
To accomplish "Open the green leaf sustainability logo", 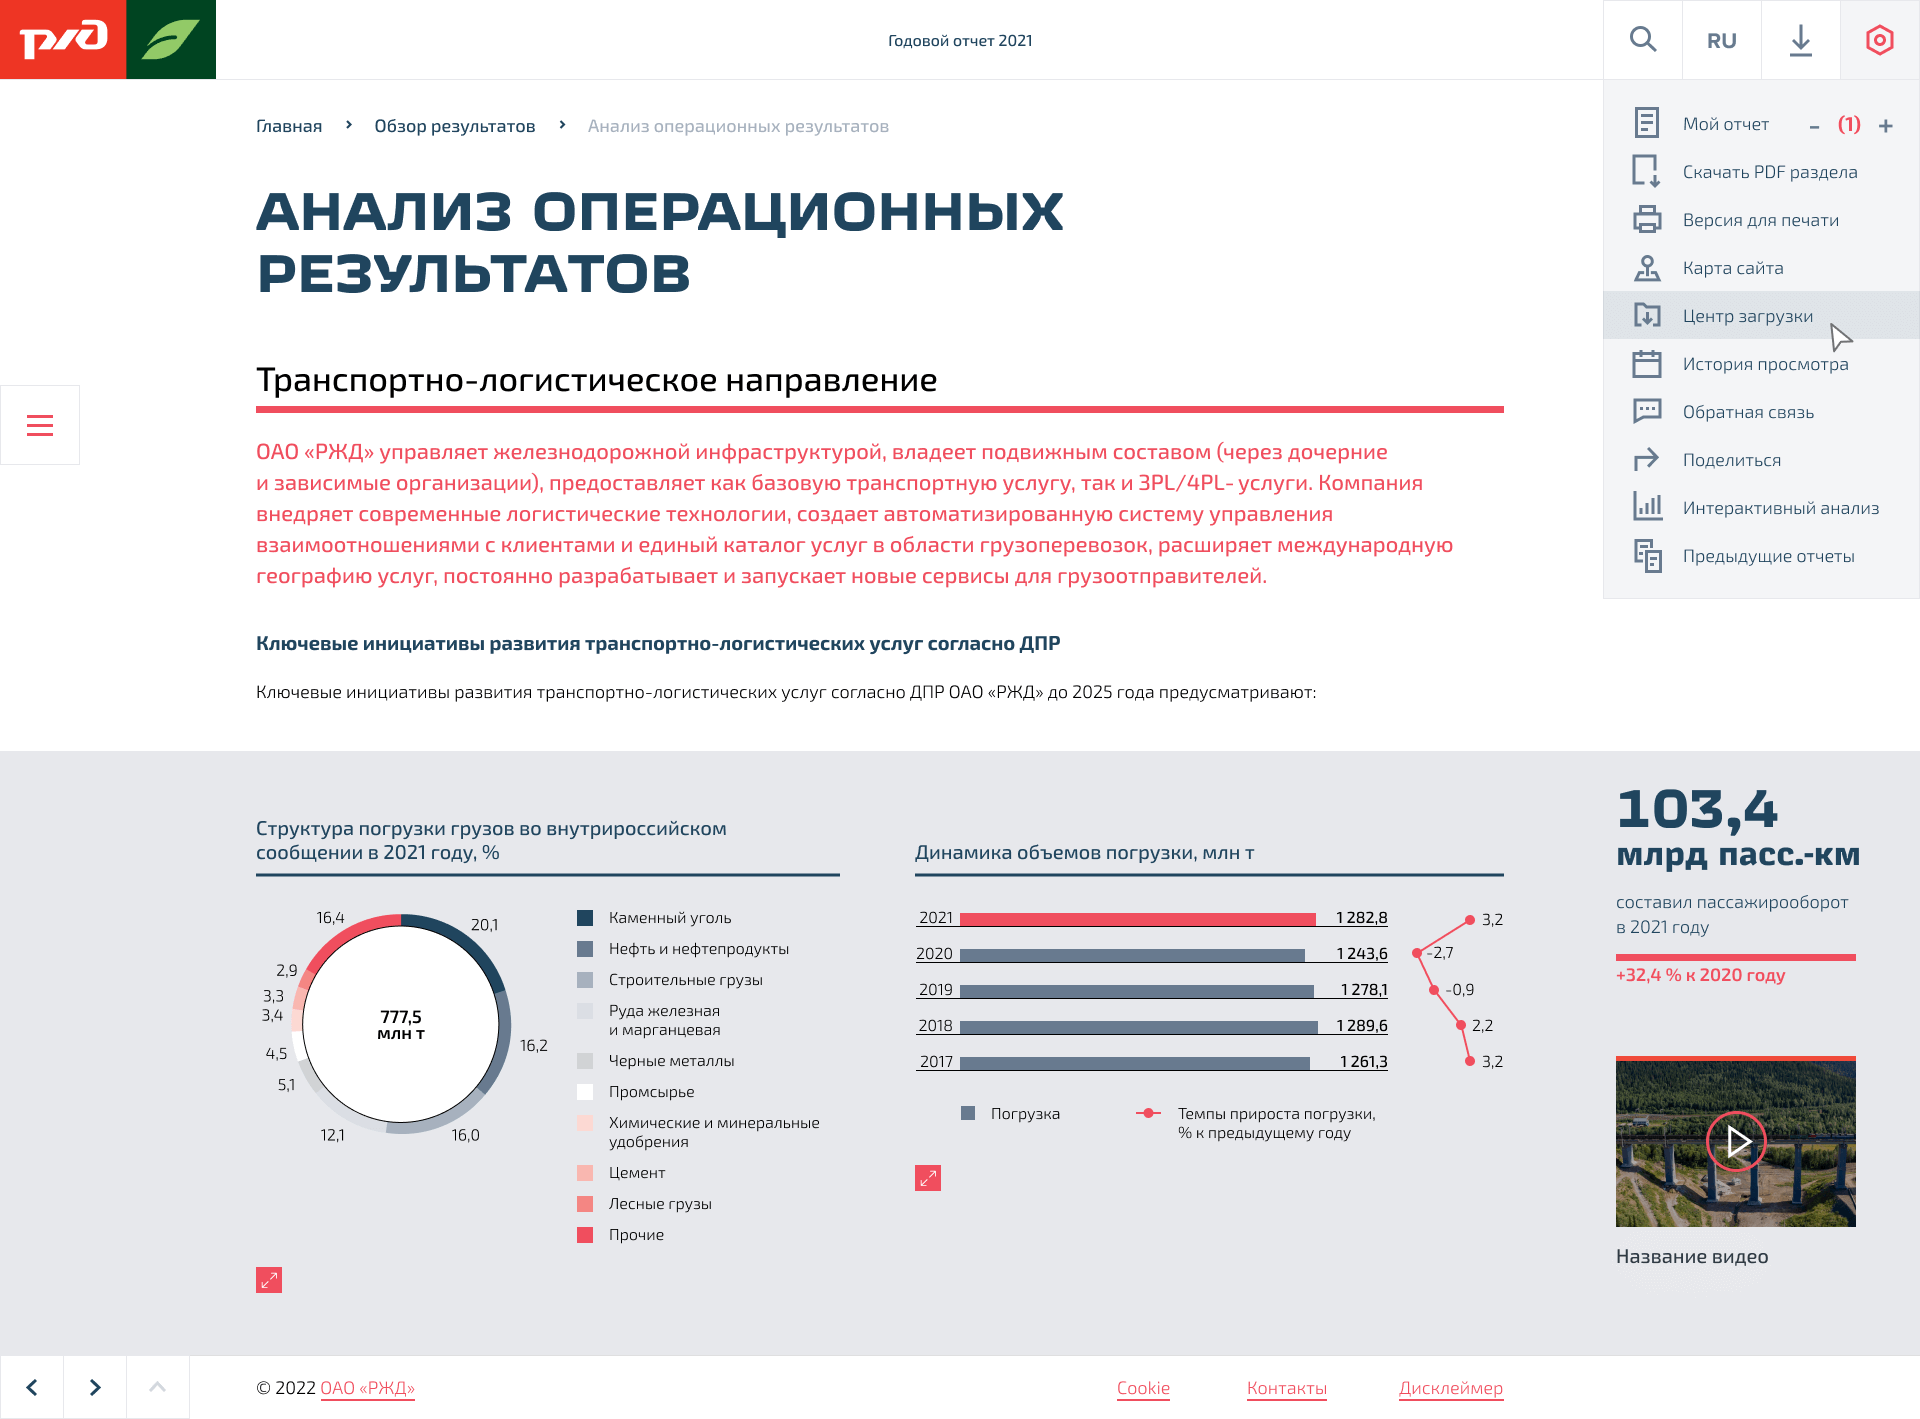I will point(171,39).
